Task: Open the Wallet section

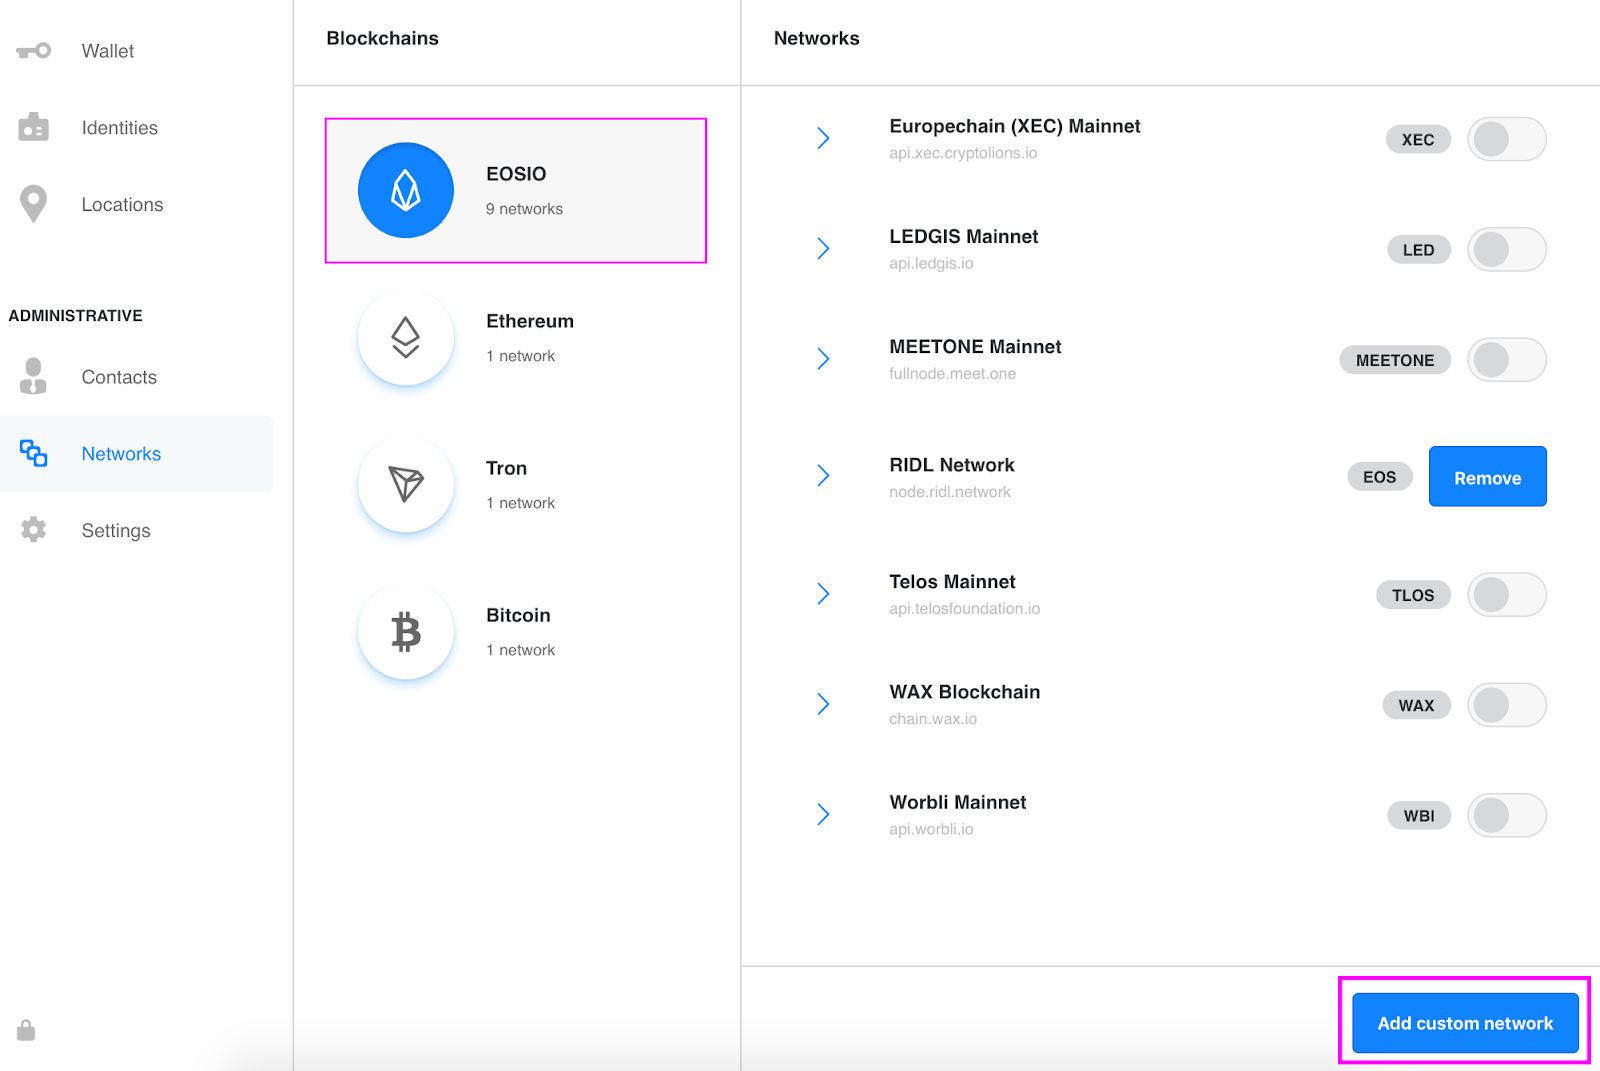Action: [137, 51]
